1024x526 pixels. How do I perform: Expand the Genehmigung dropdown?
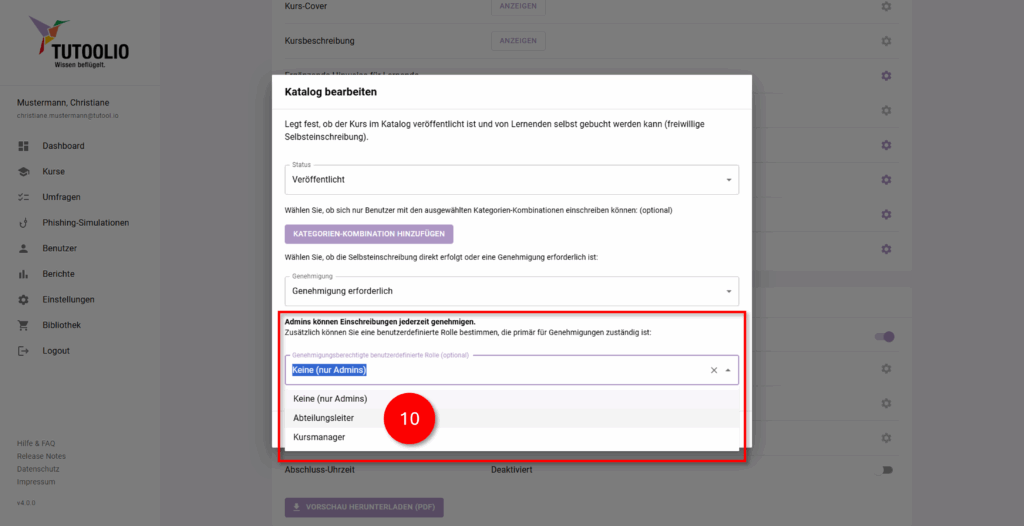point(513,291)
